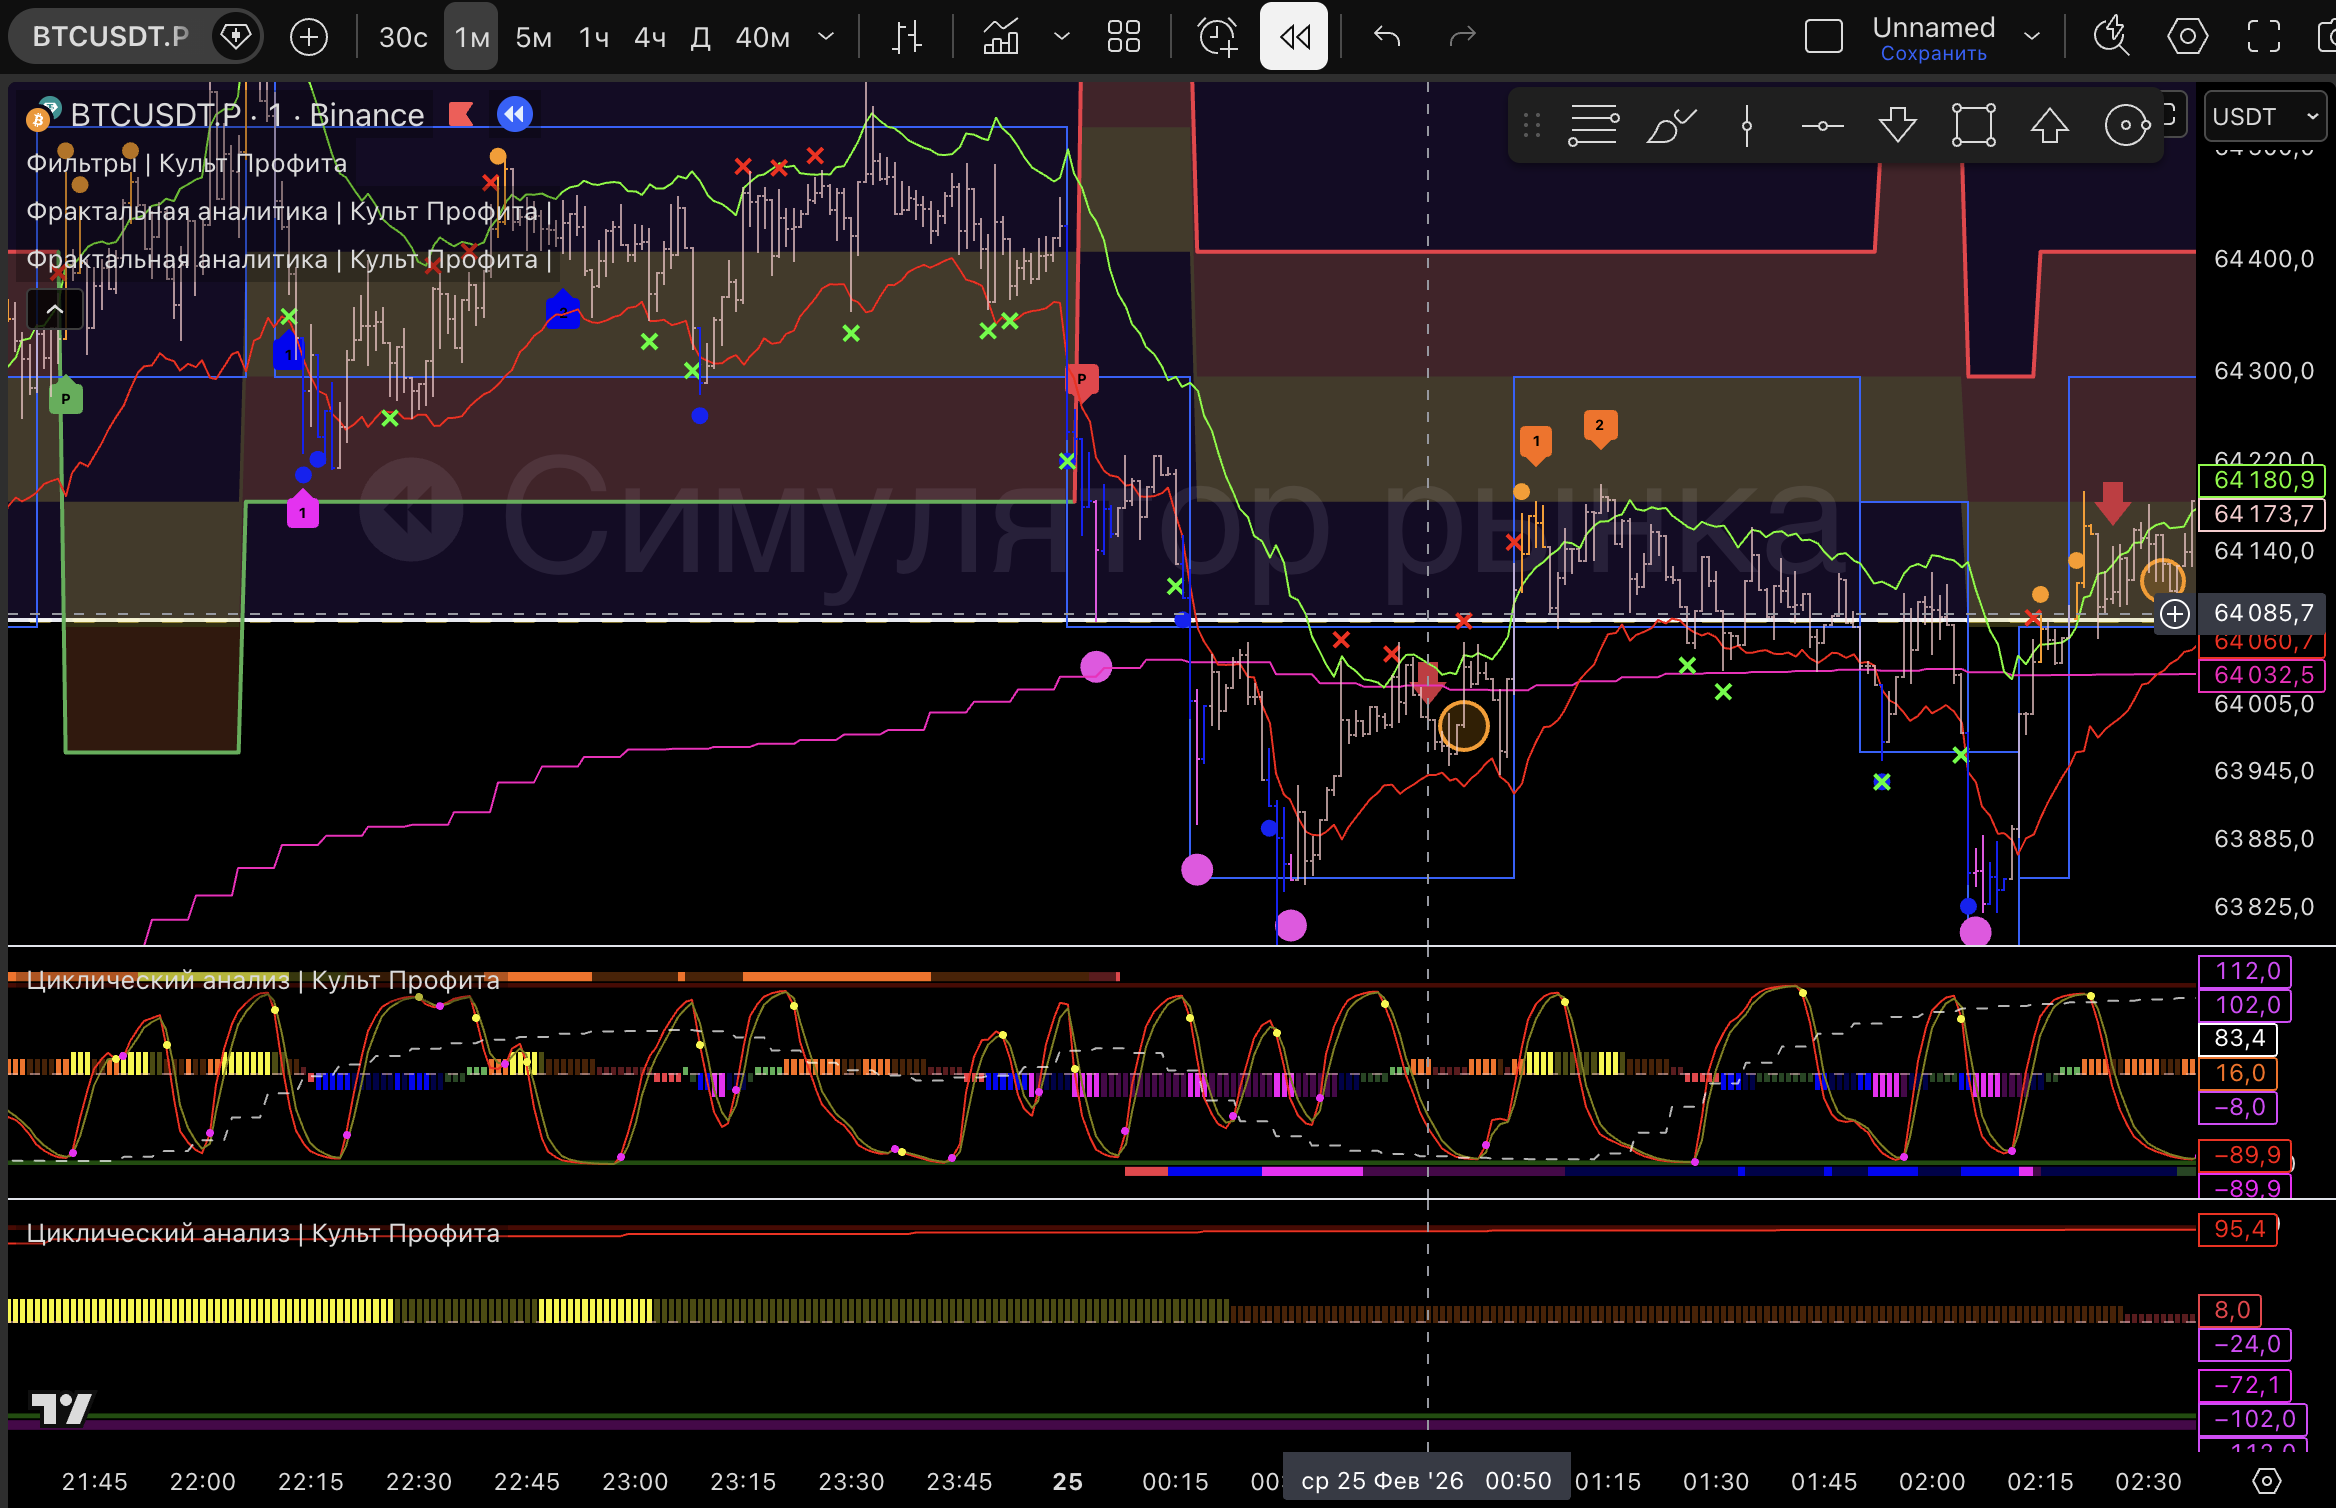The width and height of the screenshot is (2336, 1508).
Task: Click the Сохранить link
Action: 1933,54
